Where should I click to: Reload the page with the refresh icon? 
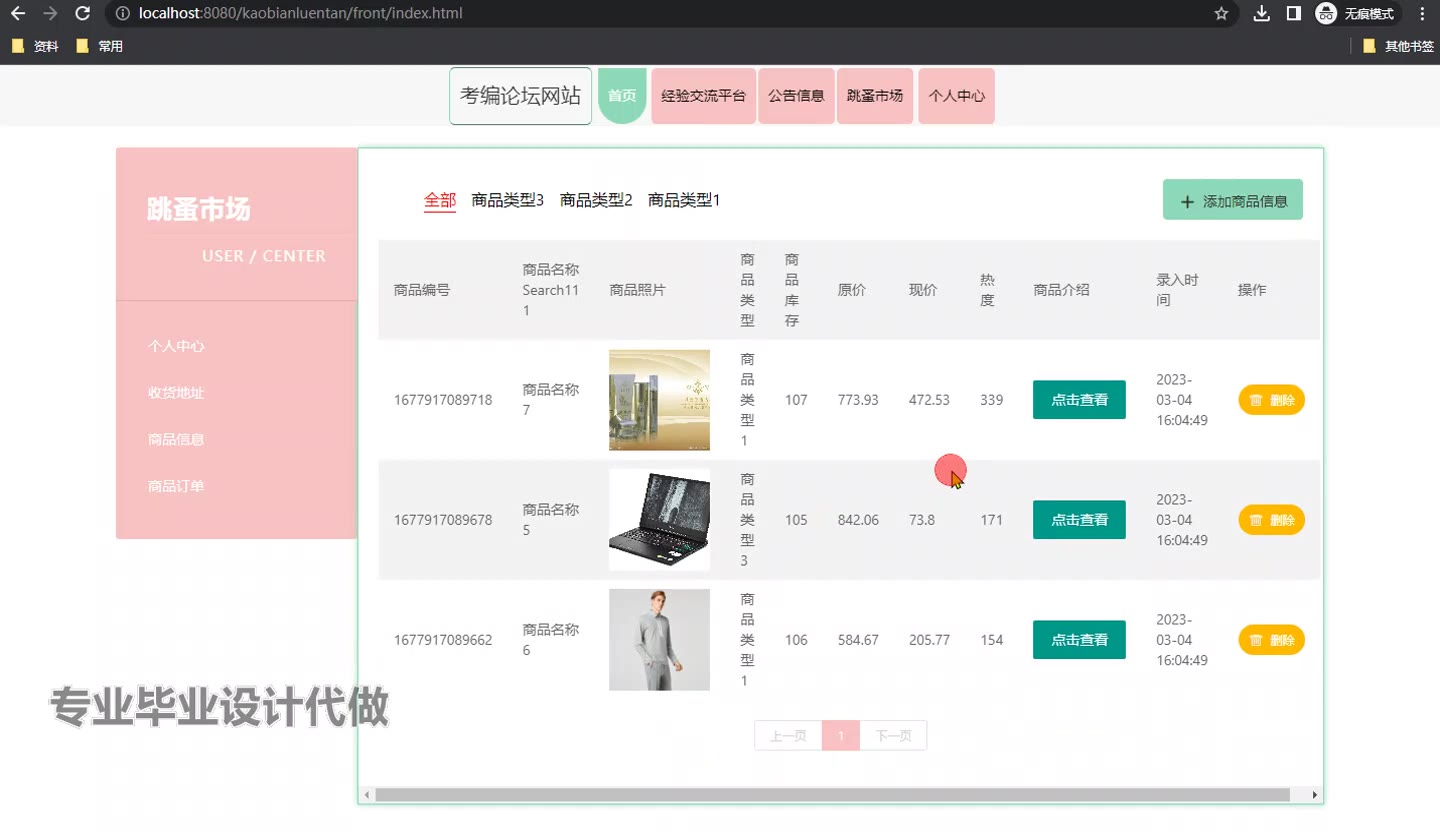83,14
